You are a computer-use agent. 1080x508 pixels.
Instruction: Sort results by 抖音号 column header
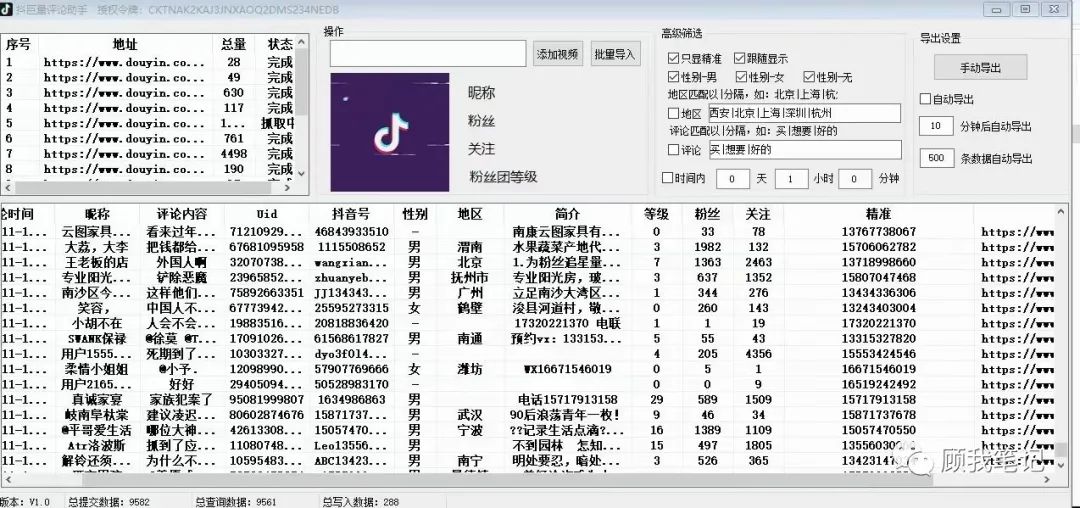351,214
